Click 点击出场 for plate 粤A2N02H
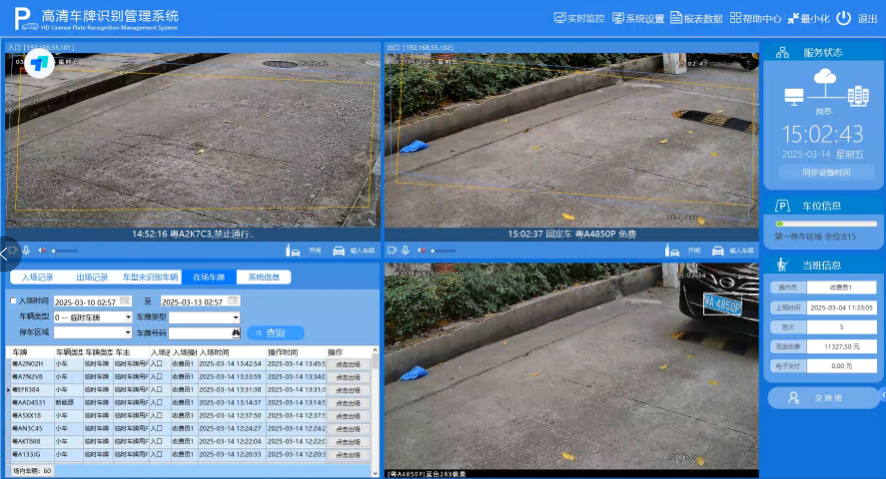Image resolution: width=886 pixels, height=479 pixels. [348, 364]
